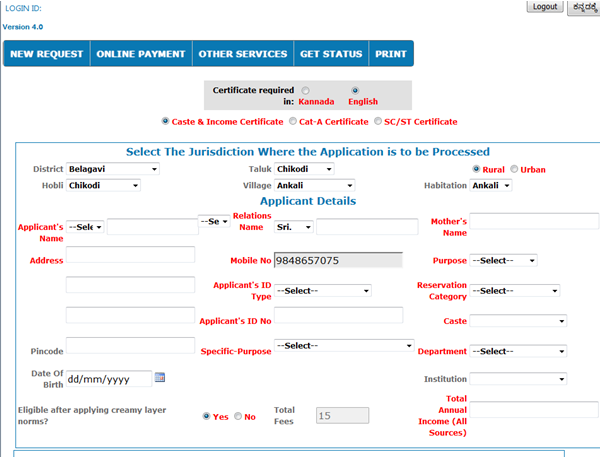Select English certificate language radio button
Image resolution: width=604 pixels, height=458 pixels.
coord(355,91)
